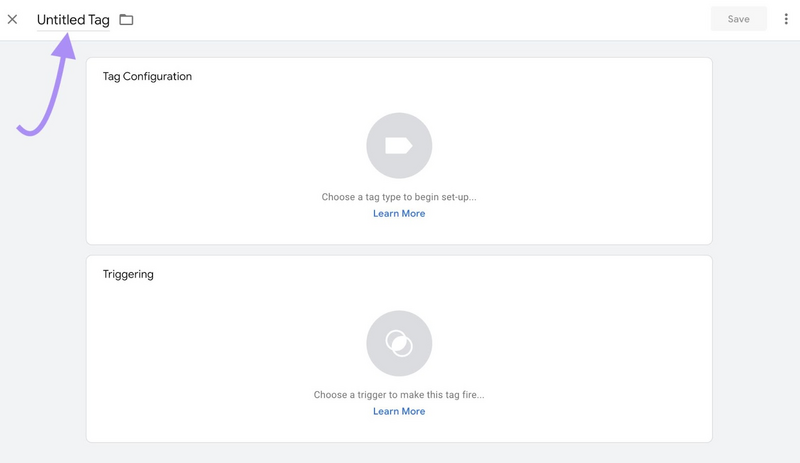The image size is (800, 463).
Task: Click the tag type icon in Tag Configuration
Action: 399,146
